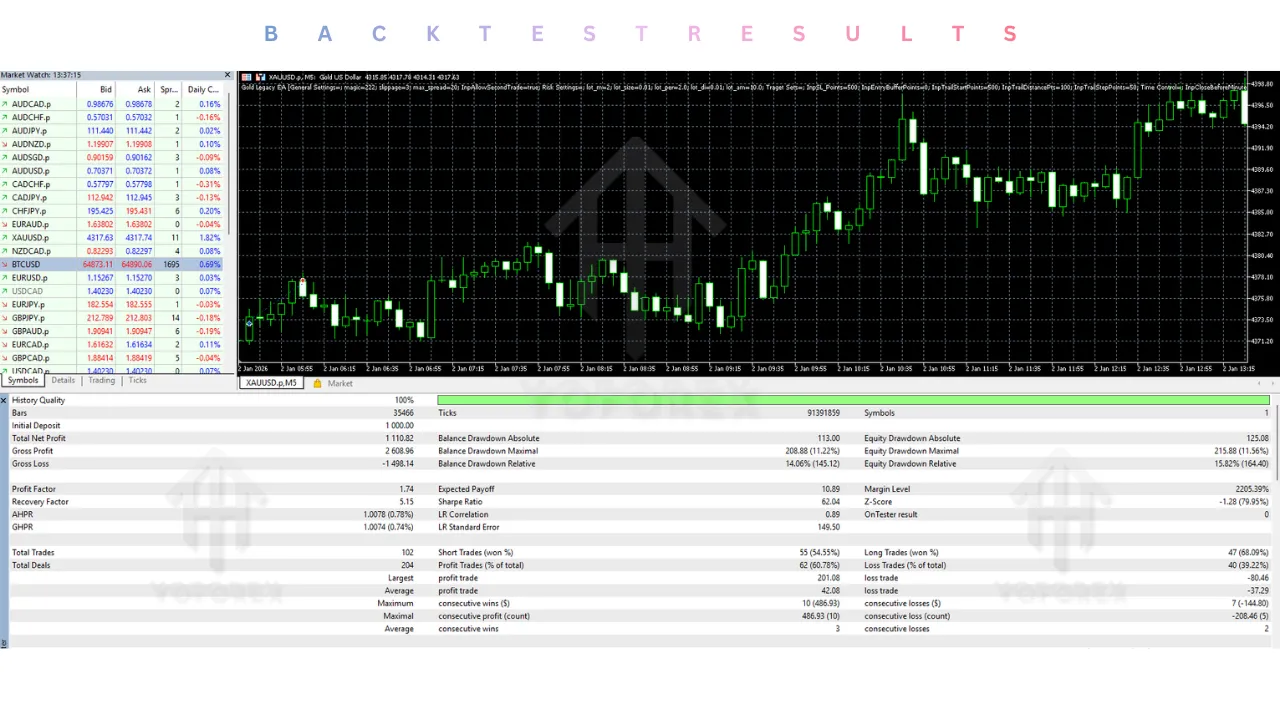The width and height of the screenshot is (1280, 720).
Task: Click the BTCUSD ask price 64890.06
Action: click(136, 264)
